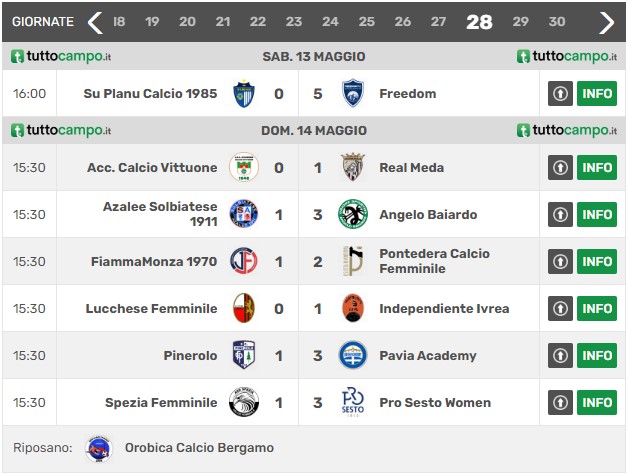Select giornata 18 in the round bar
Image resolution: width=628 pixels, height=474 pixels.
pos(119,22)
